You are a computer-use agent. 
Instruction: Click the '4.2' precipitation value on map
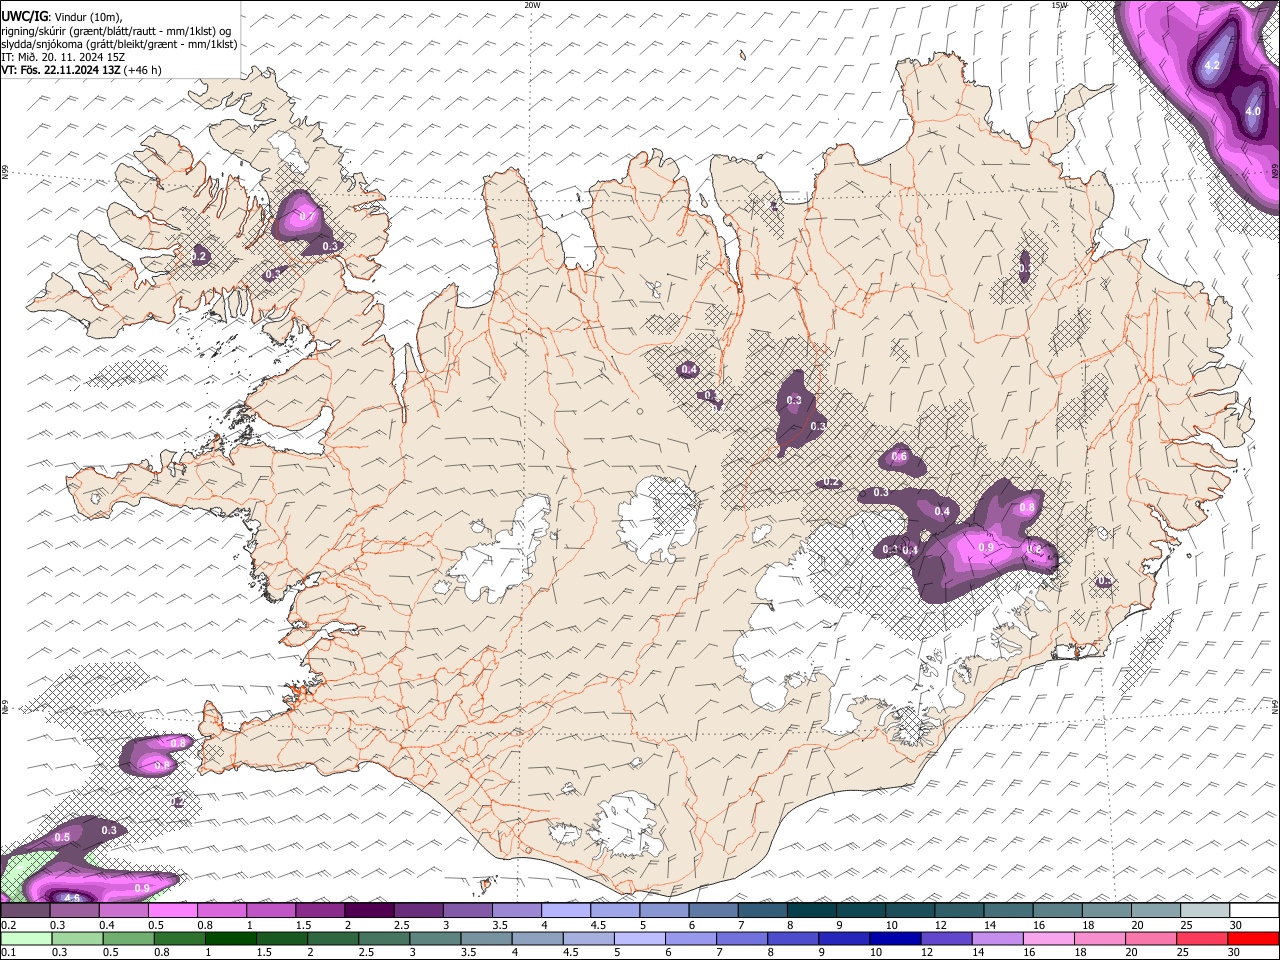click(1213, 66)
